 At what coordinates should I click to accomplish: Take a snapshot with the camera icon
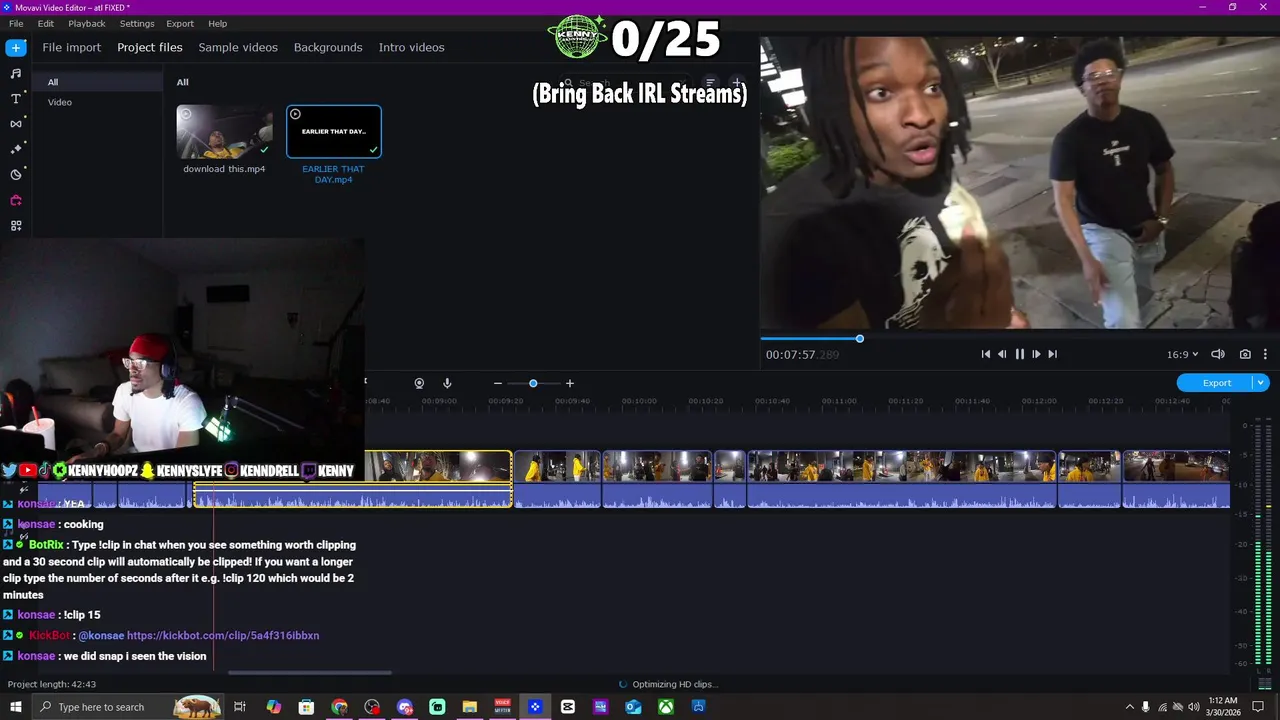coord(1245,354)
